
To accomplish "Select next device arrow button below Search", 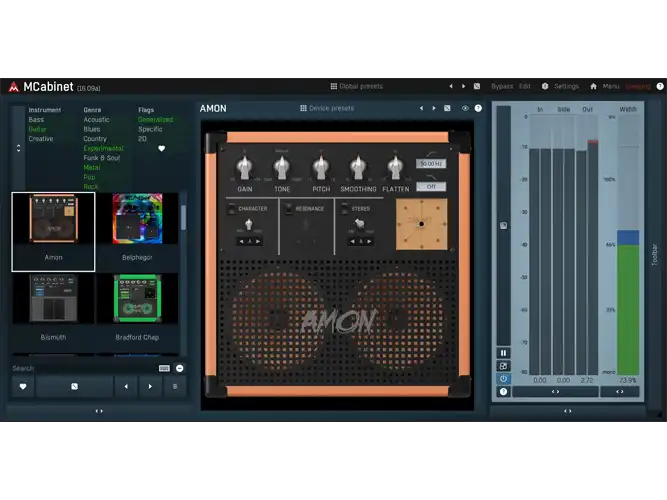I will [150, 386].
